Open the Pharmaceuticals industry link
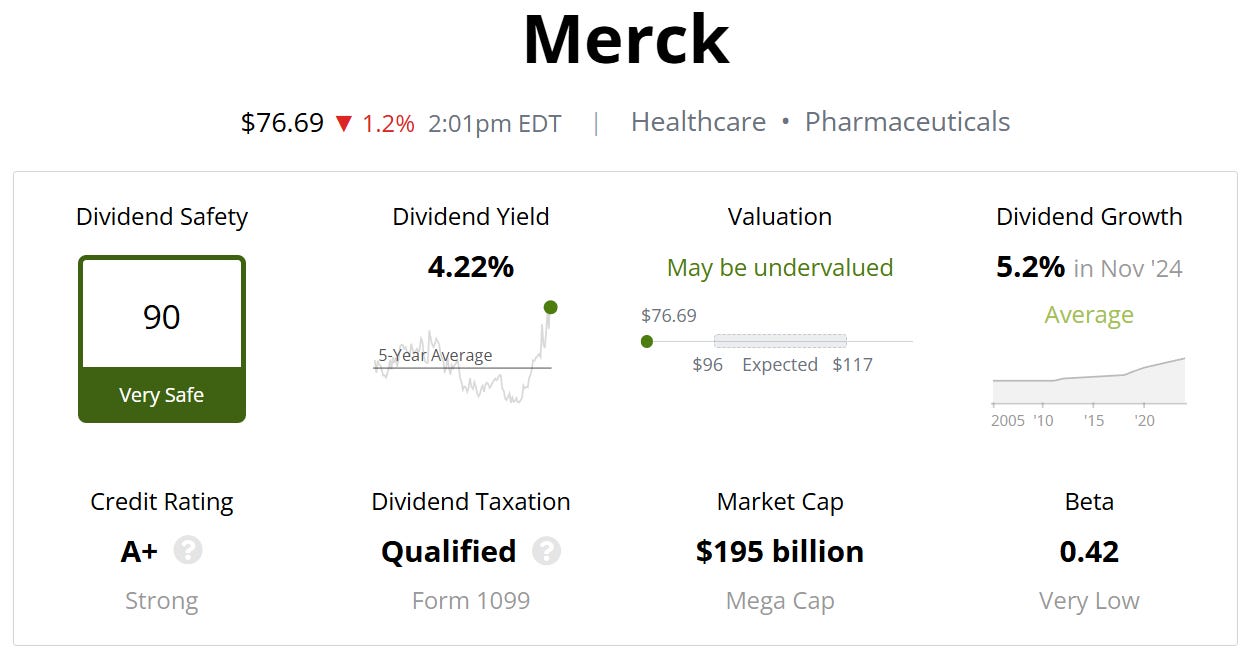Screen dimensions: 1255x656 pyautogui.click(x=907, y=122)
